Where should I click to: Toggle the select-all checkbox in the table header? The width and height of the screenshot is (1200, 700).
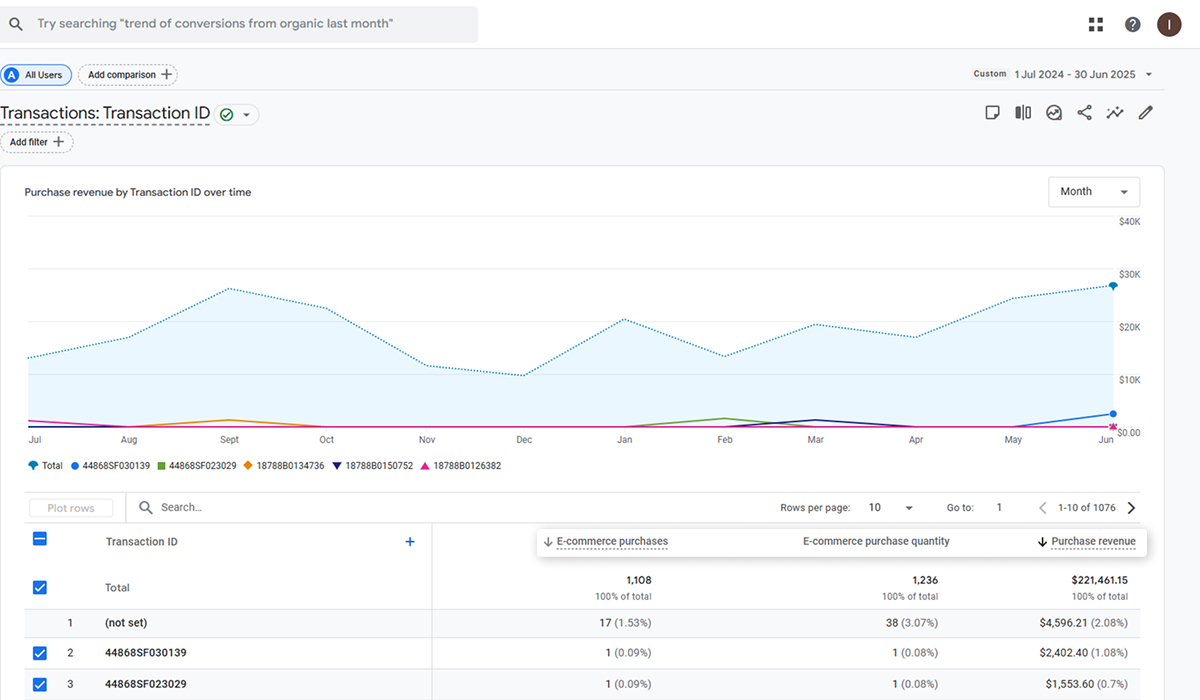point(40,539)
